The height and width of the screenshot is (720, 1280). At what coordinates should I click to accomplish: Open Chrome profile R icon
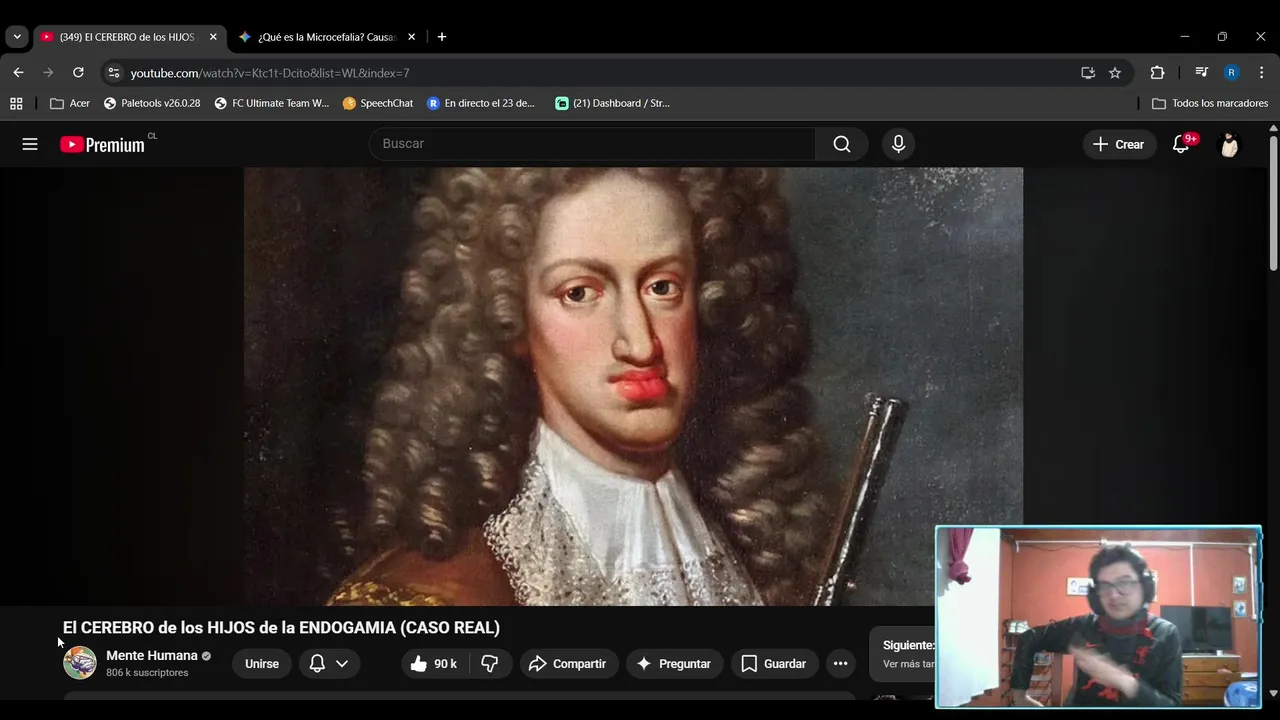[1231, 72]
